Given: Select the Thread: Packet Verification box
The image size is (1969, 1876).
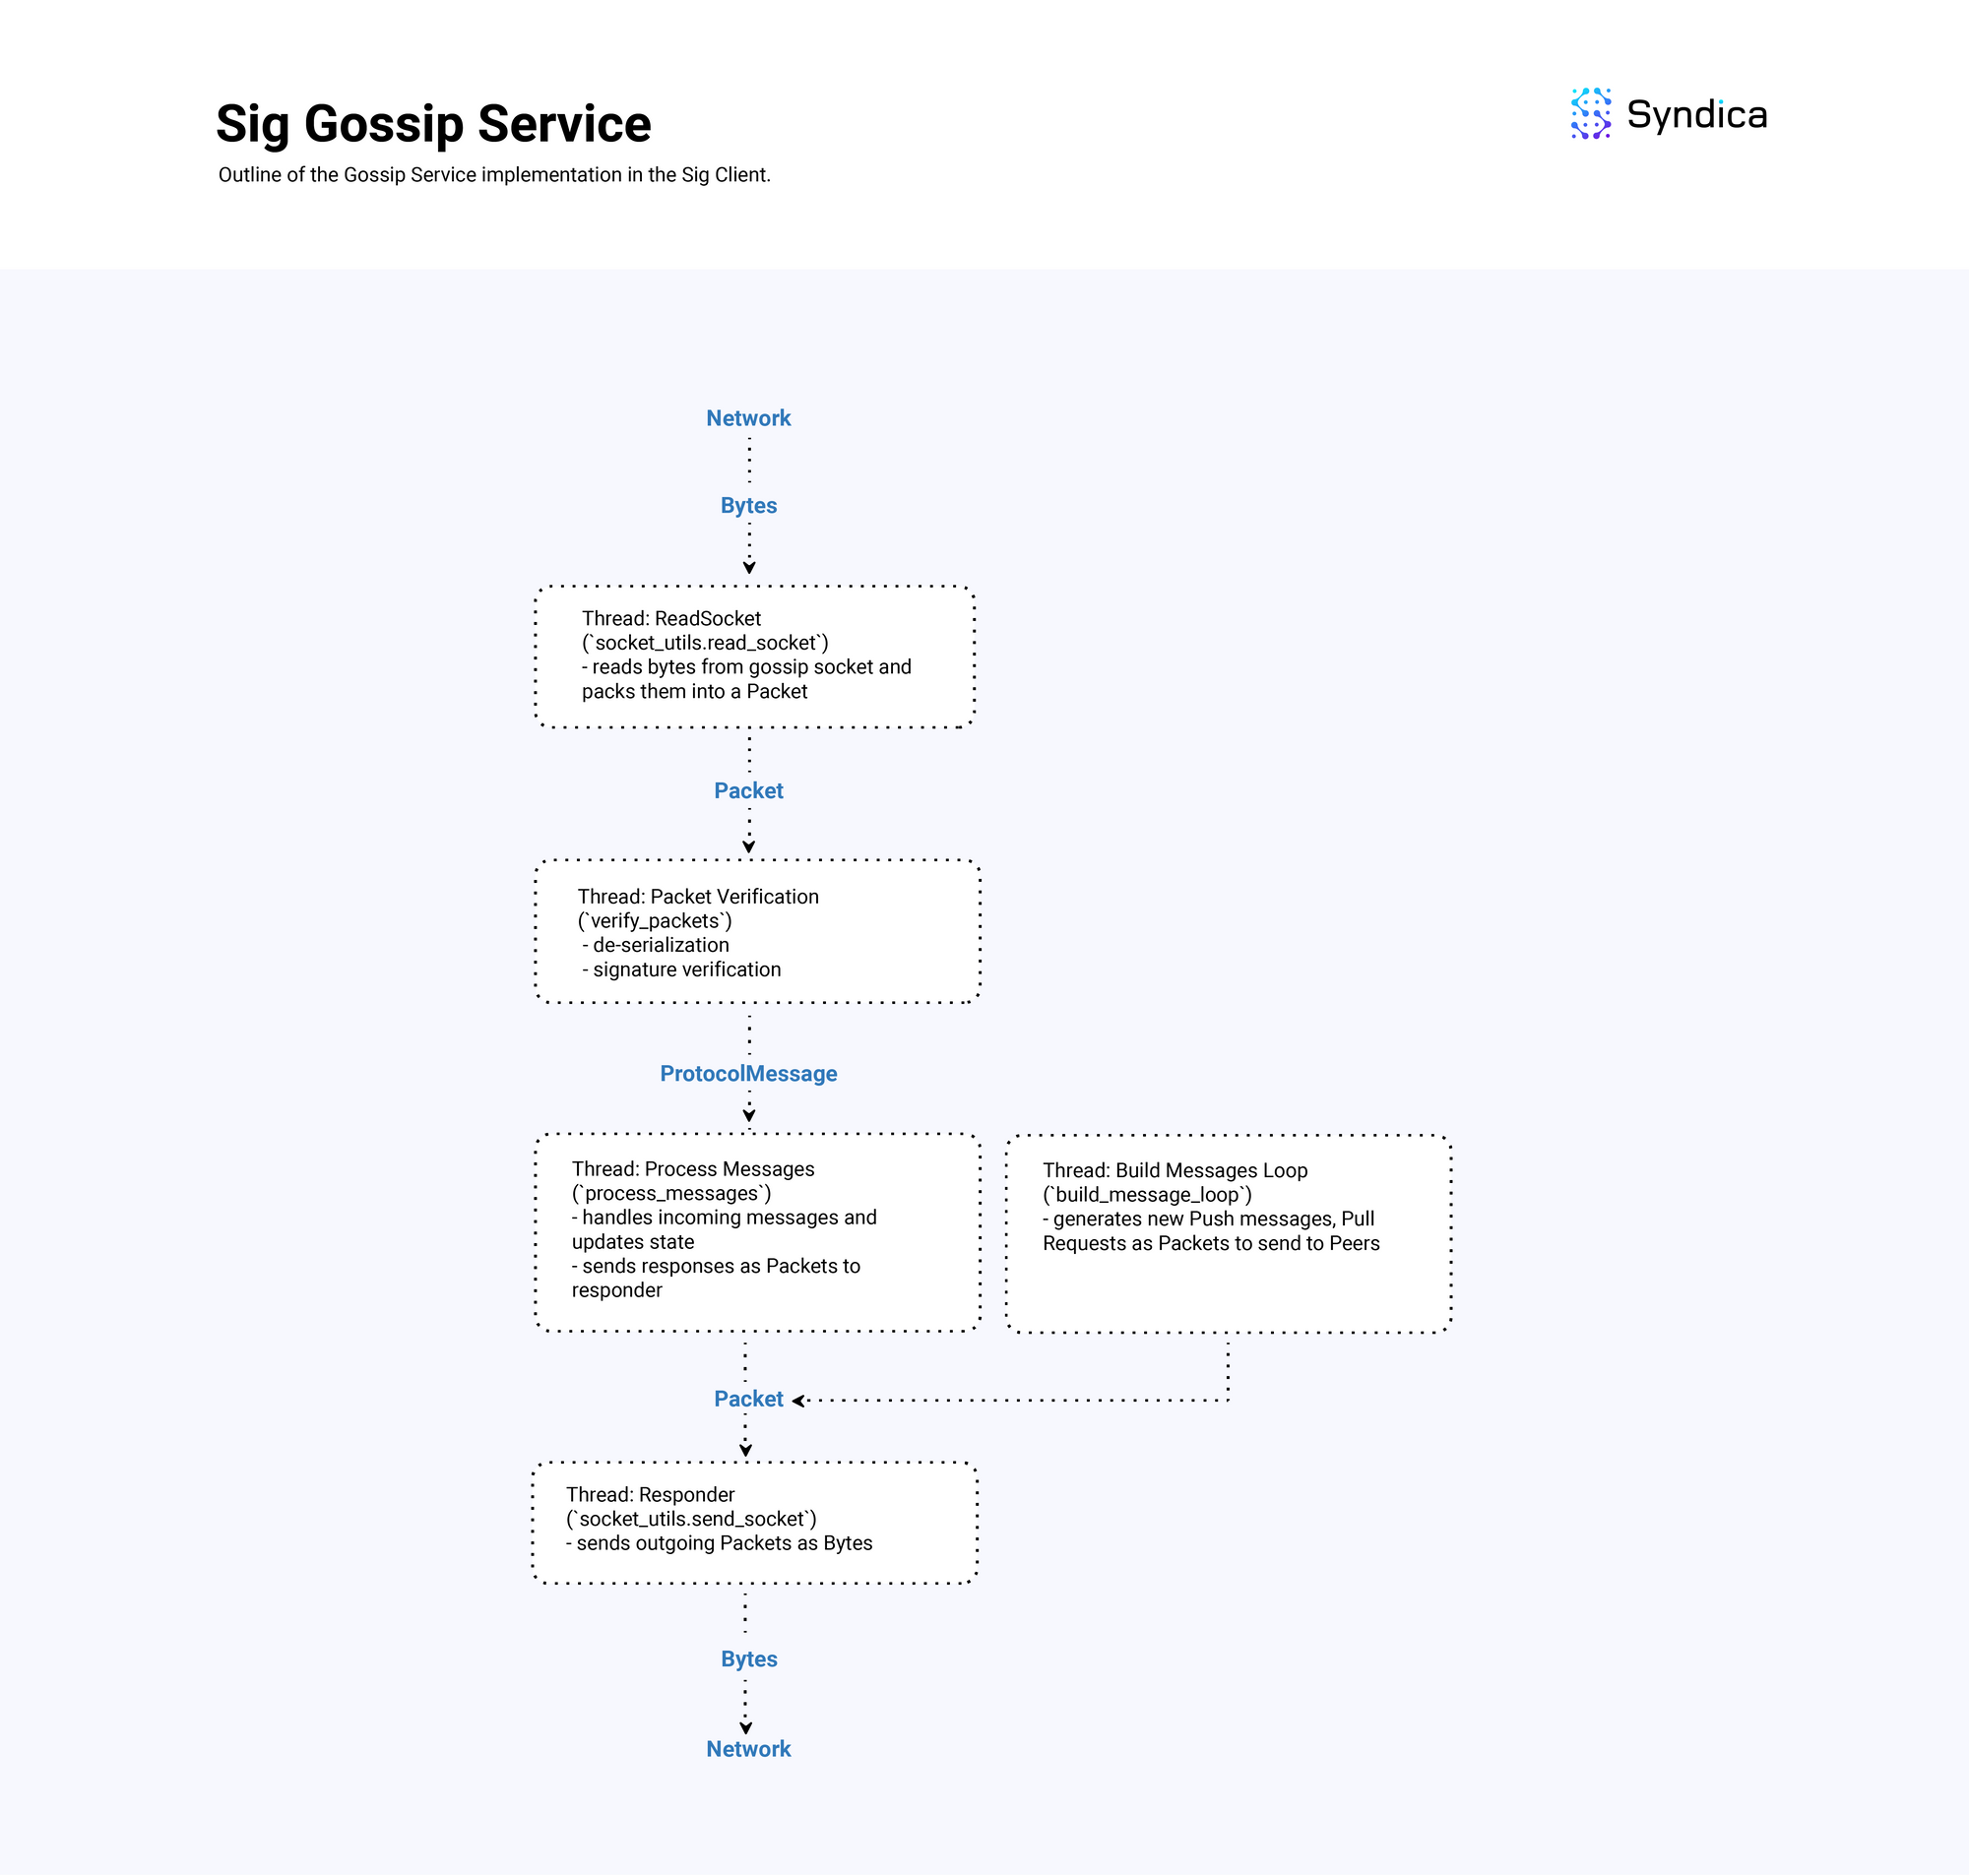Looking at the screenshot, I should 757,931.
